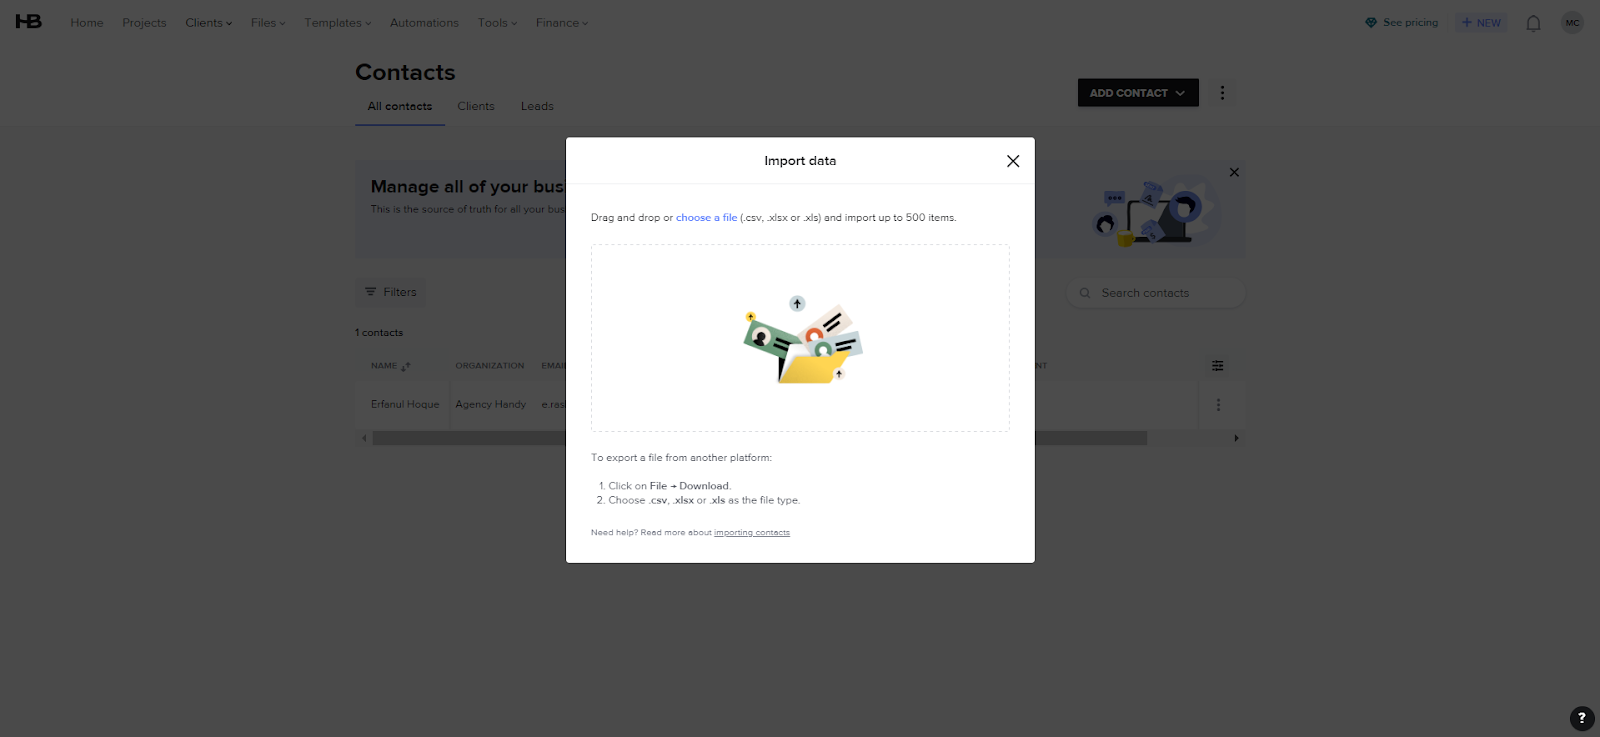The image size is (1600, 737).
Task: Switch to the Leads tab
Action: point(536,106)
